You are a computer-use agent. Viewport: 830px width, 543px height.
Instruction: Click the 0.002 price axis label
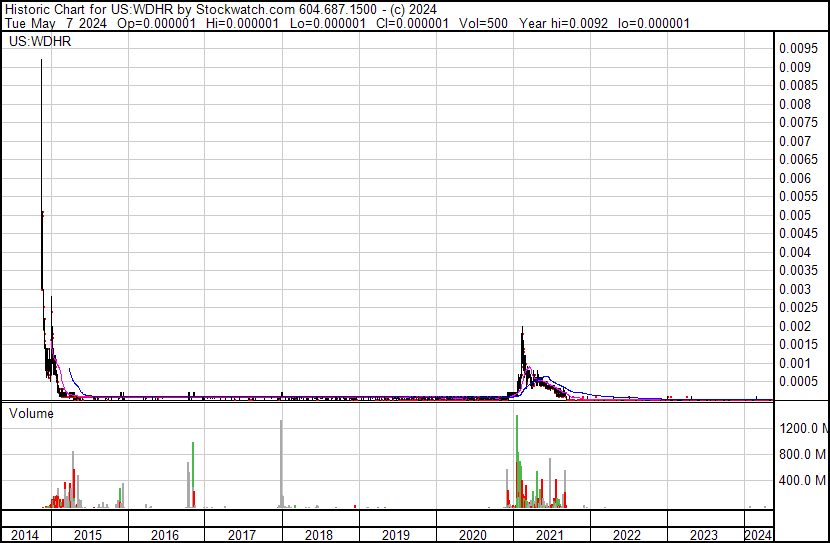point(795,326)
